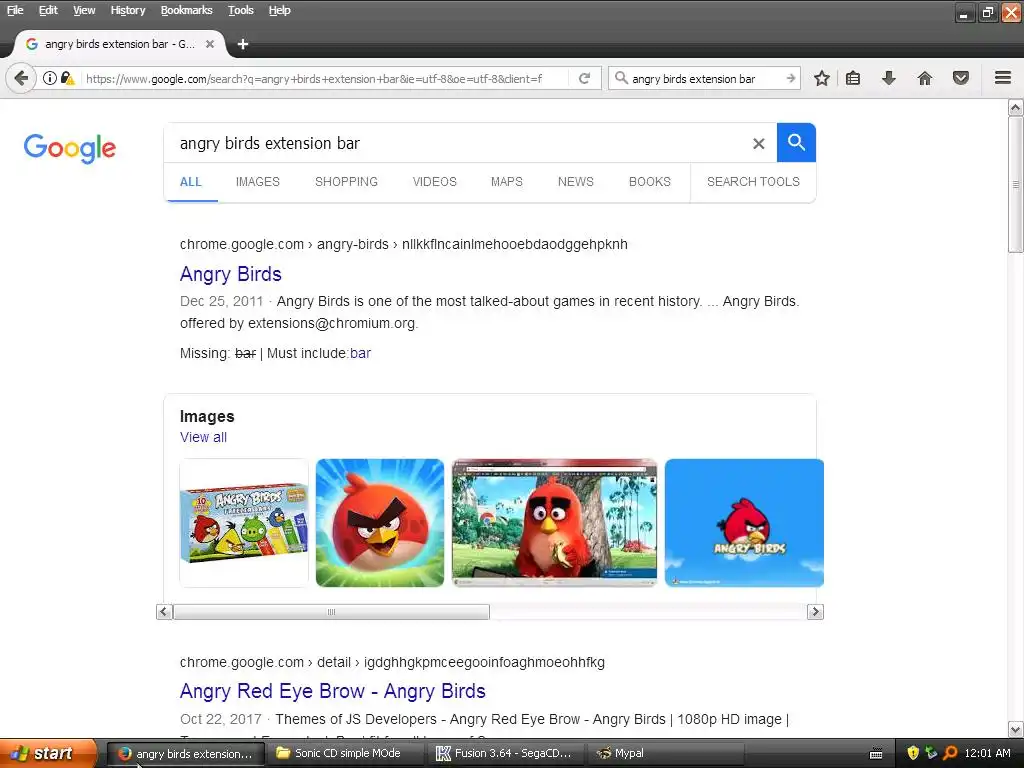Click the images carousel left scroll arrow
Viewport: 1024px width, 768px height.
click(164, 612)
